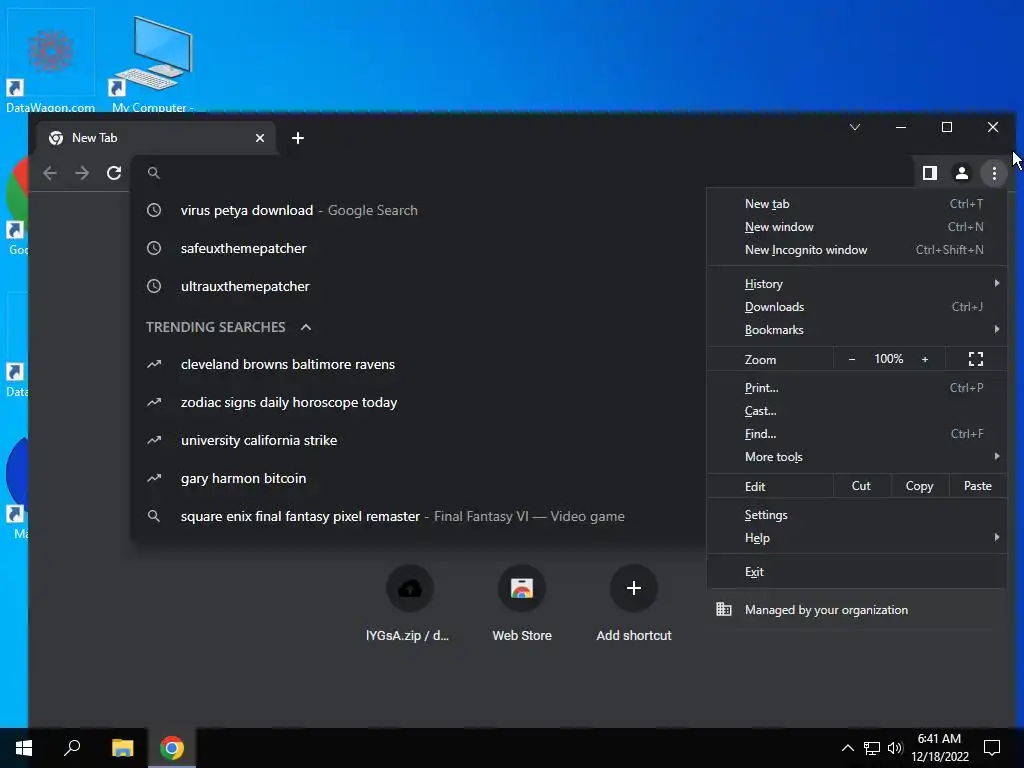Click the taskbar search icon
This screenshot has width=1024, height=768.
coord(72,748)
